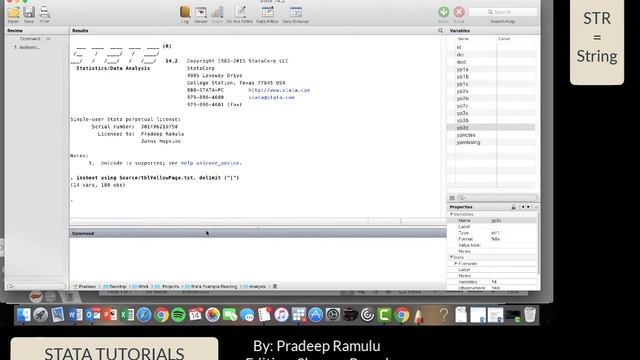Click Desktop folder in path bar

(115, 287)
